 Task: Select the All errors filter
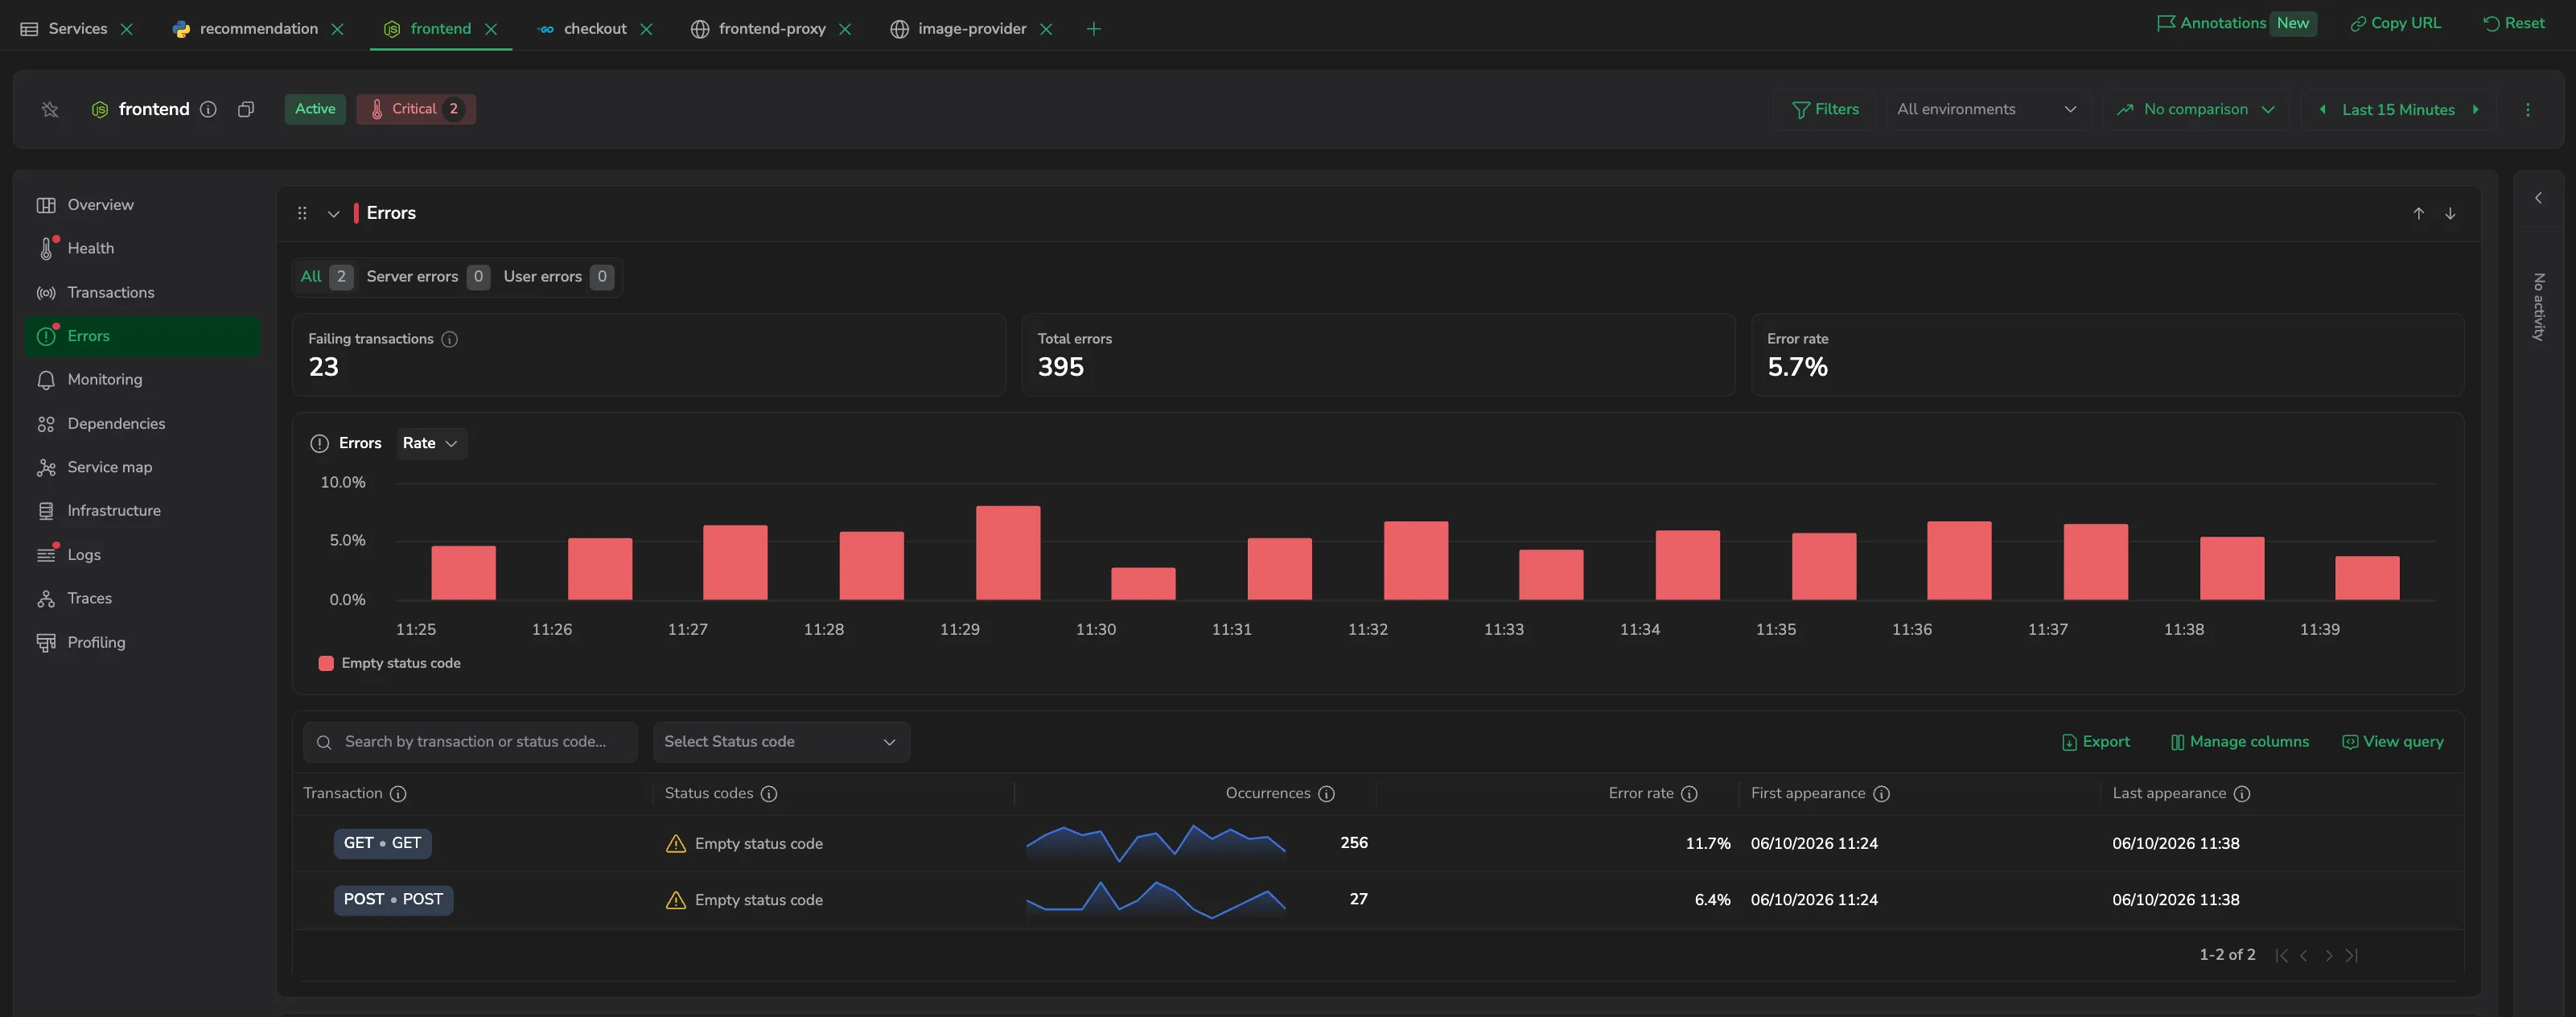[x=325, y=277]
